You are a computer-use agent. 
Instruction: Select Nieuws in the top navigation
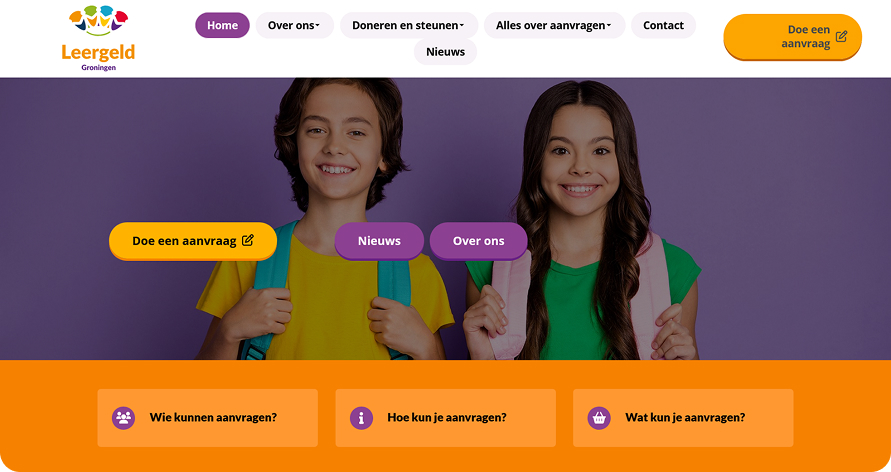(446, 52)
